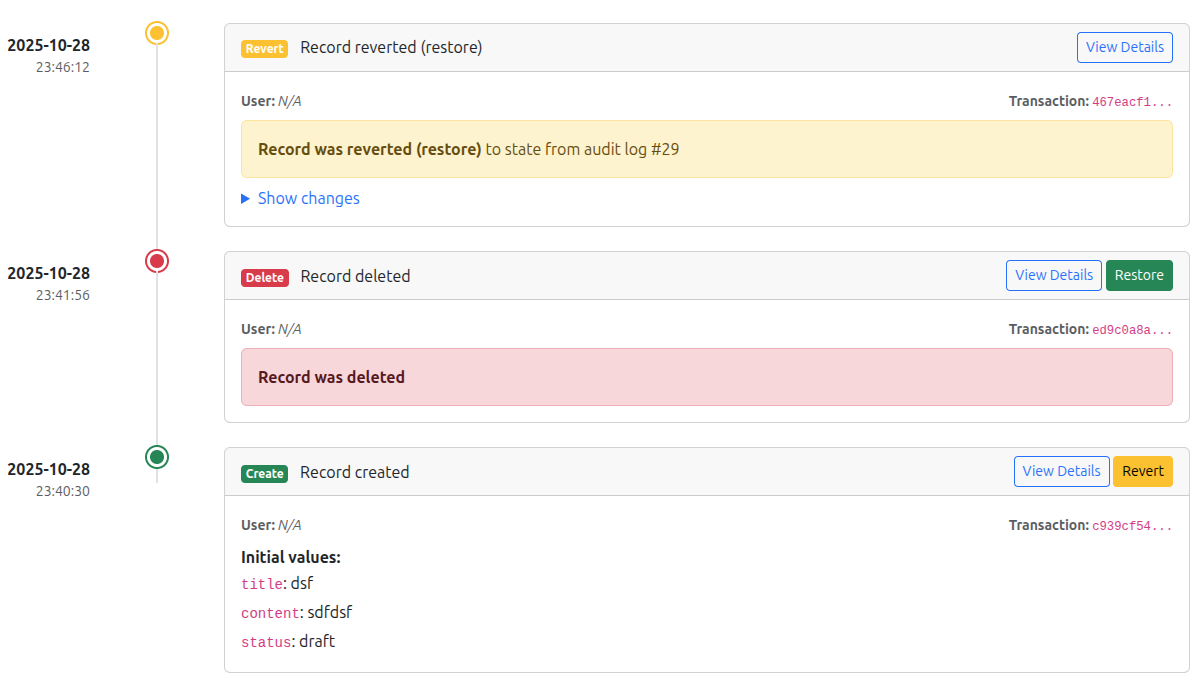Image resolution: width=1200 pixels, height=685 pixels.
Task: Open View Details for the created record
Action: tap(1061, 471)
